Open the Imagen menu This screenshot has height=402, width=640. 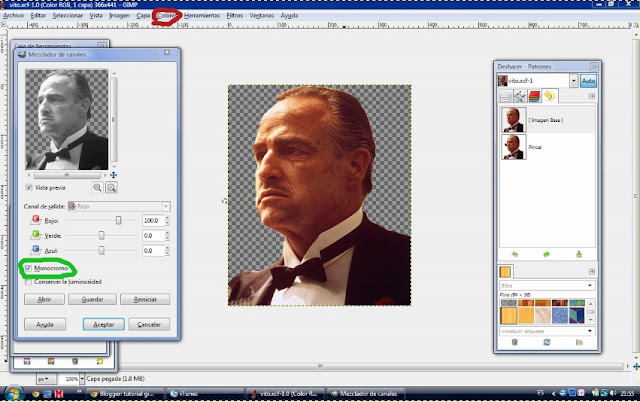coord(119,16)
